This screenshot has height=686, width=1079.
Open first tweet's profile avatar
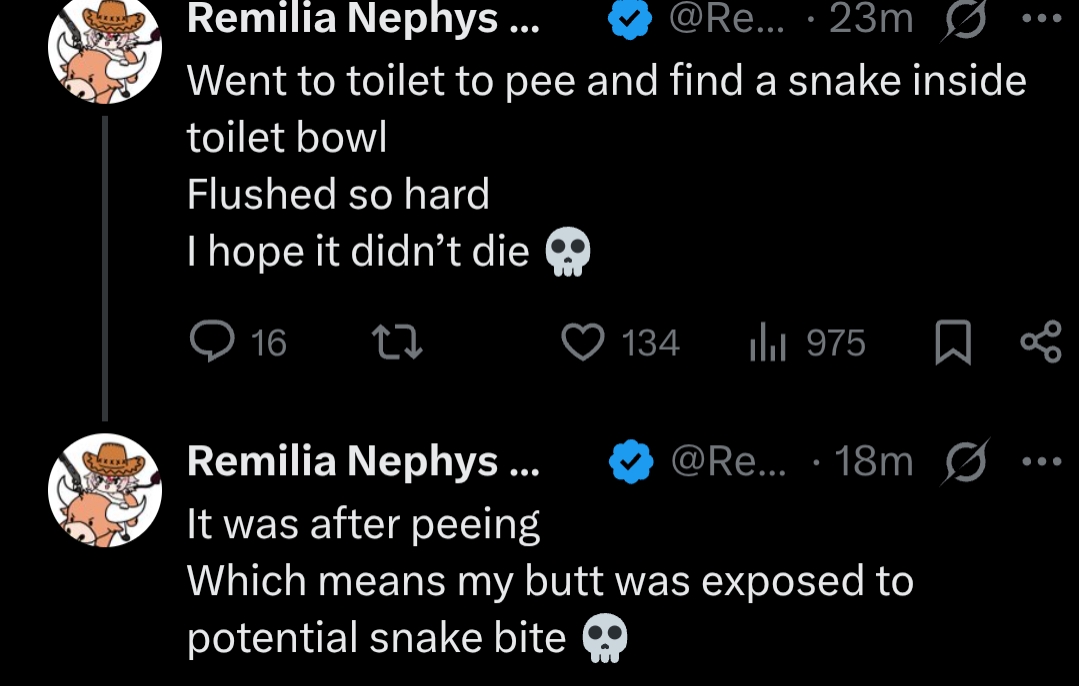pyautogui.click(x=105, y=50)
